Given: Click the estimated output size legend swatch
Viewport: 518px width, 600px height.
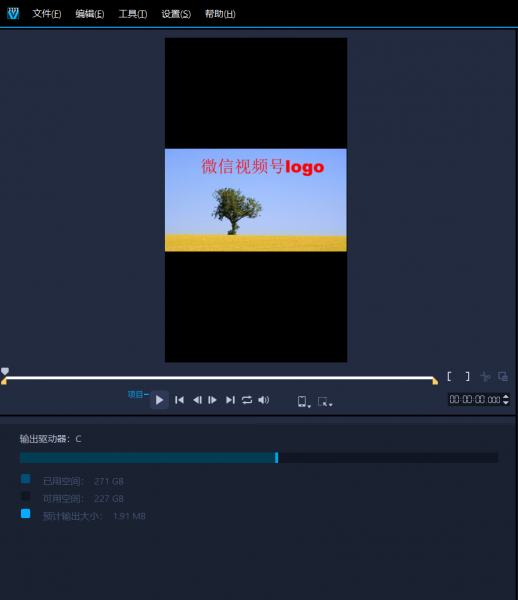Looking at the screenshot, I should click(x=26, y=514).
